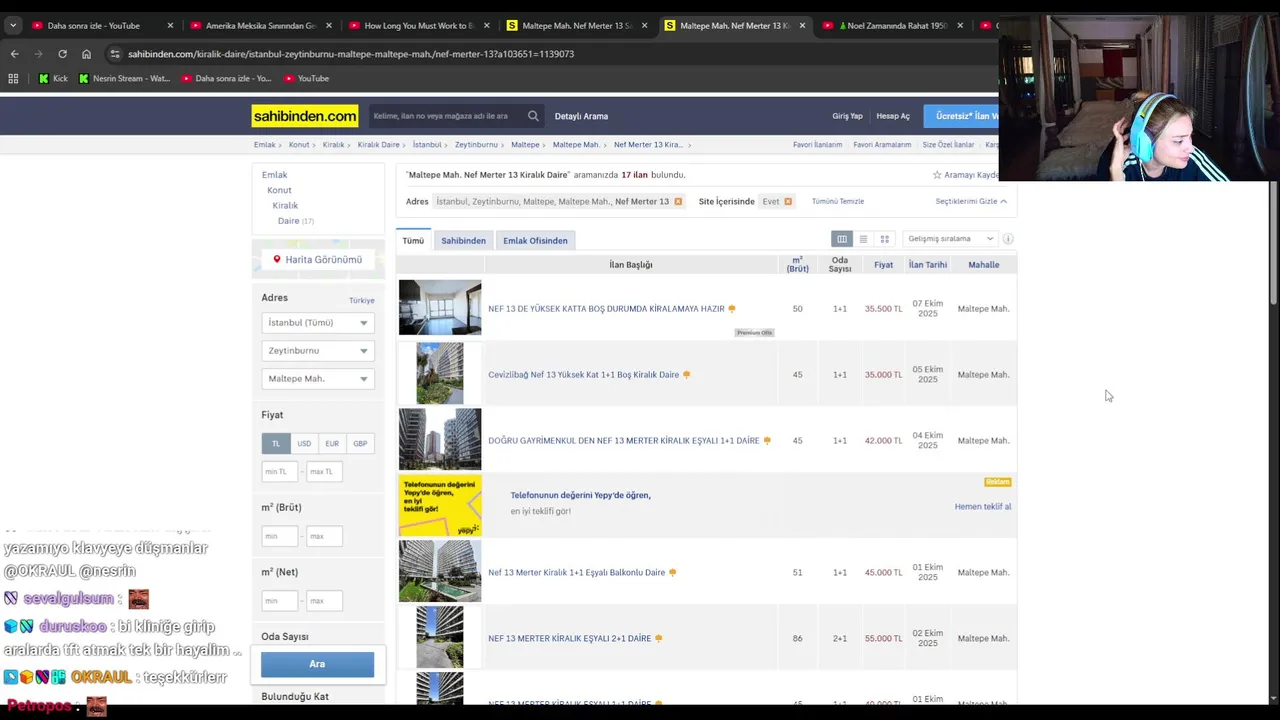Viewport: 1280px width, 720px height.
Task: Click the Hesap Aç link
Action: (x=893, y=116)
